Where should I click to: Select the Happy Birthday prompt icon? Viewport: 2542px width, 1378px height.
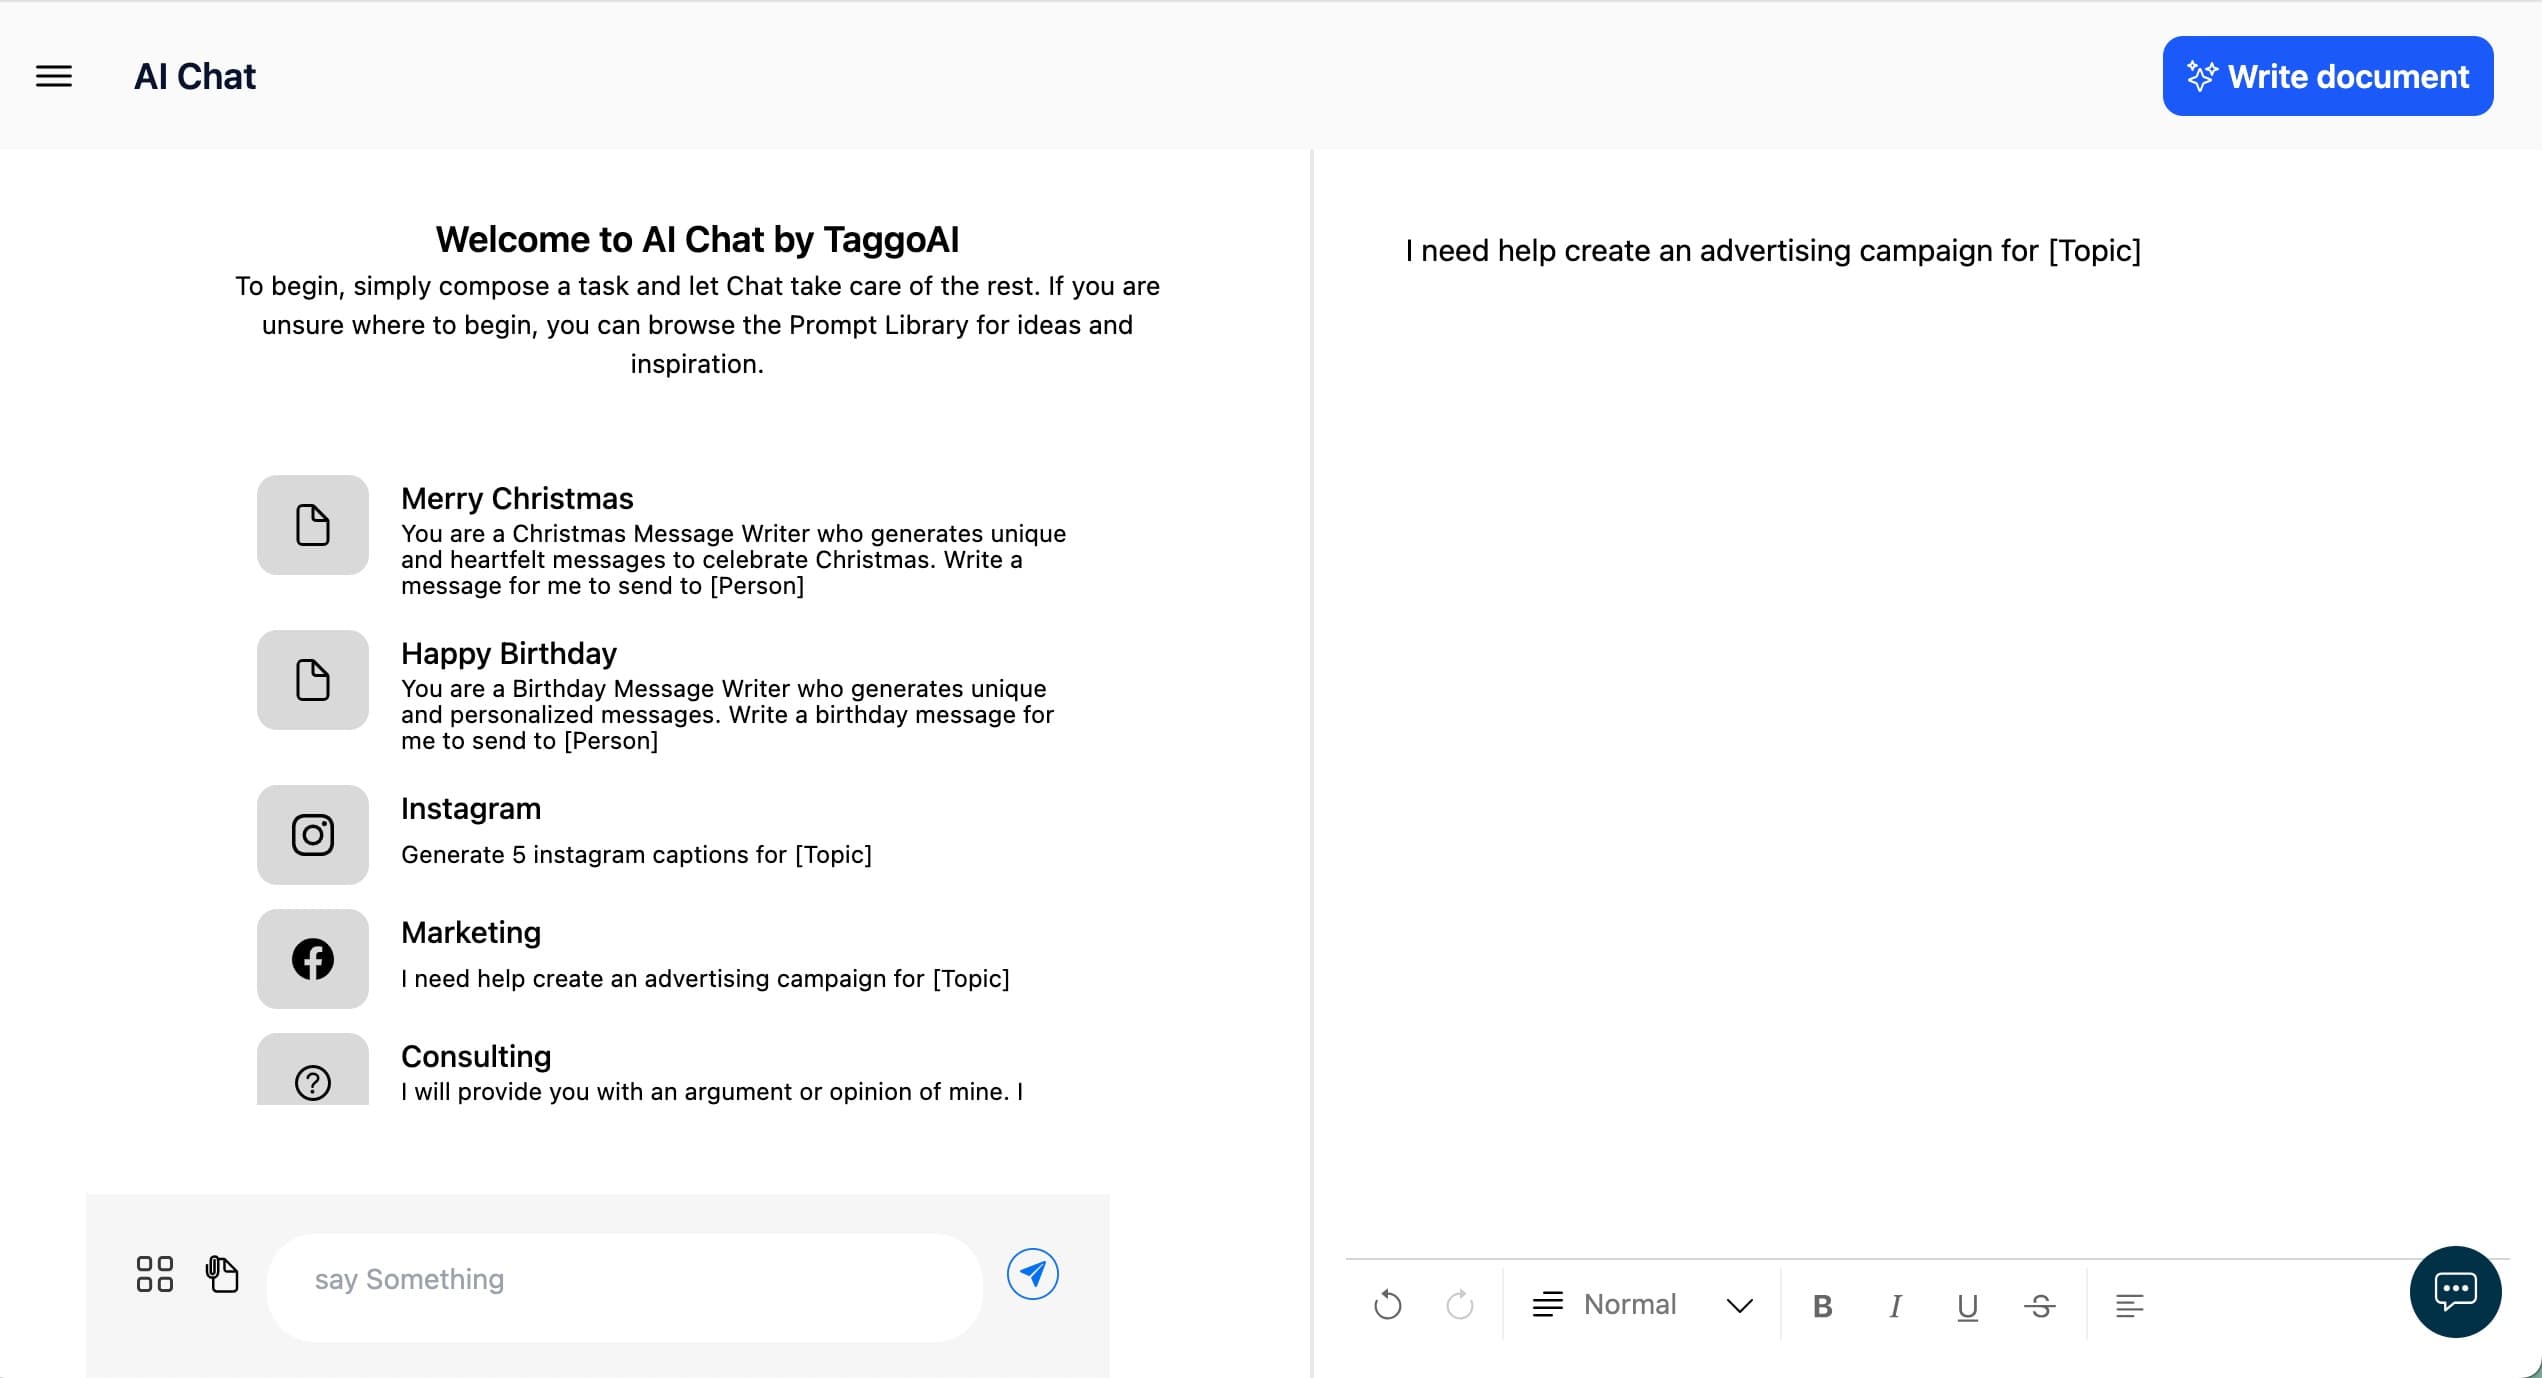313,680
